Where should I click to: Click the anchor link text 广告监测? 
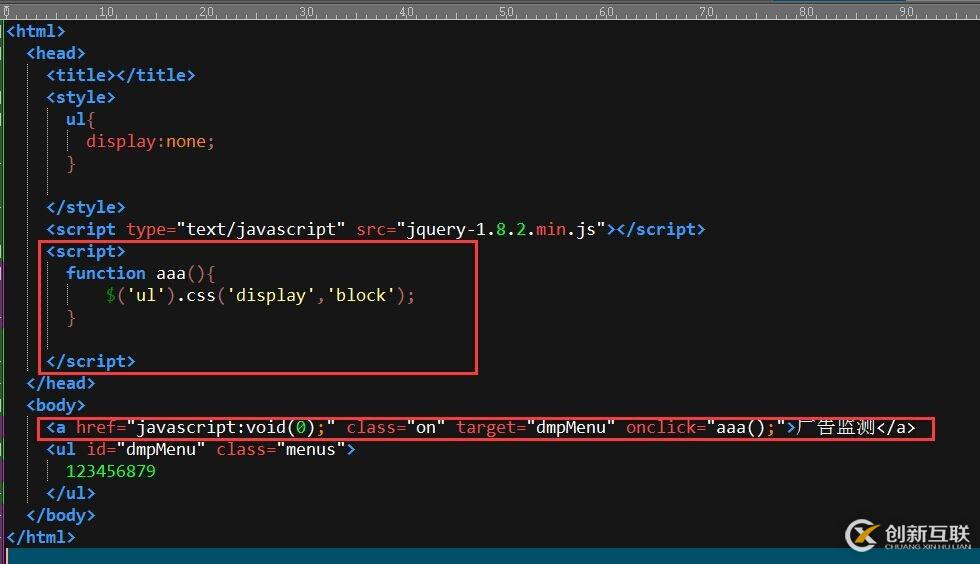coord(836,428)
